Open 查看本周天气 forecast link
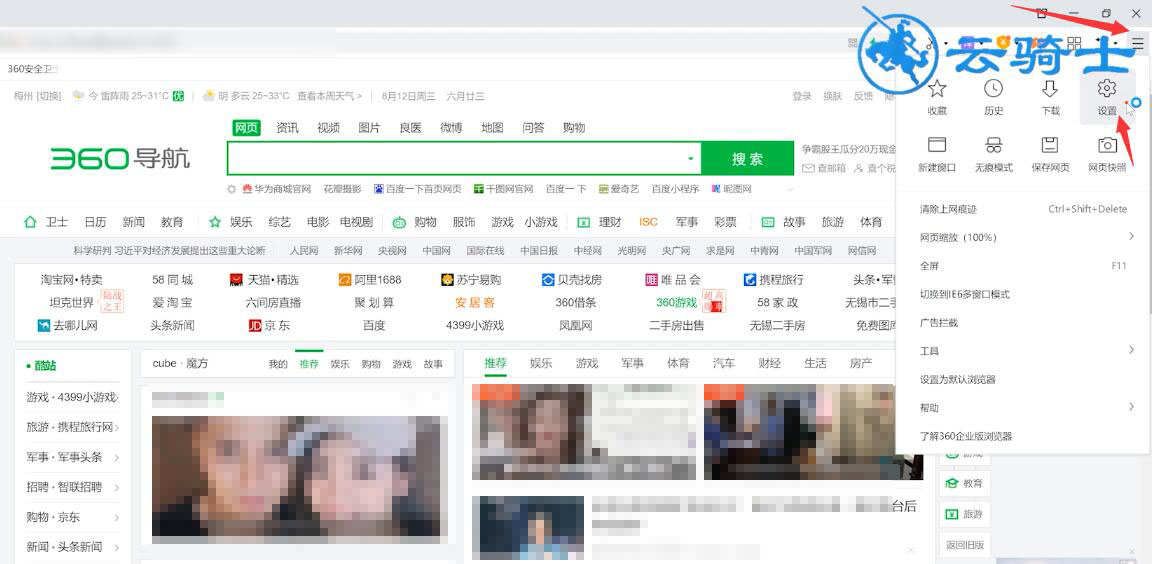 pyautogui.click(x=329, y=96)
